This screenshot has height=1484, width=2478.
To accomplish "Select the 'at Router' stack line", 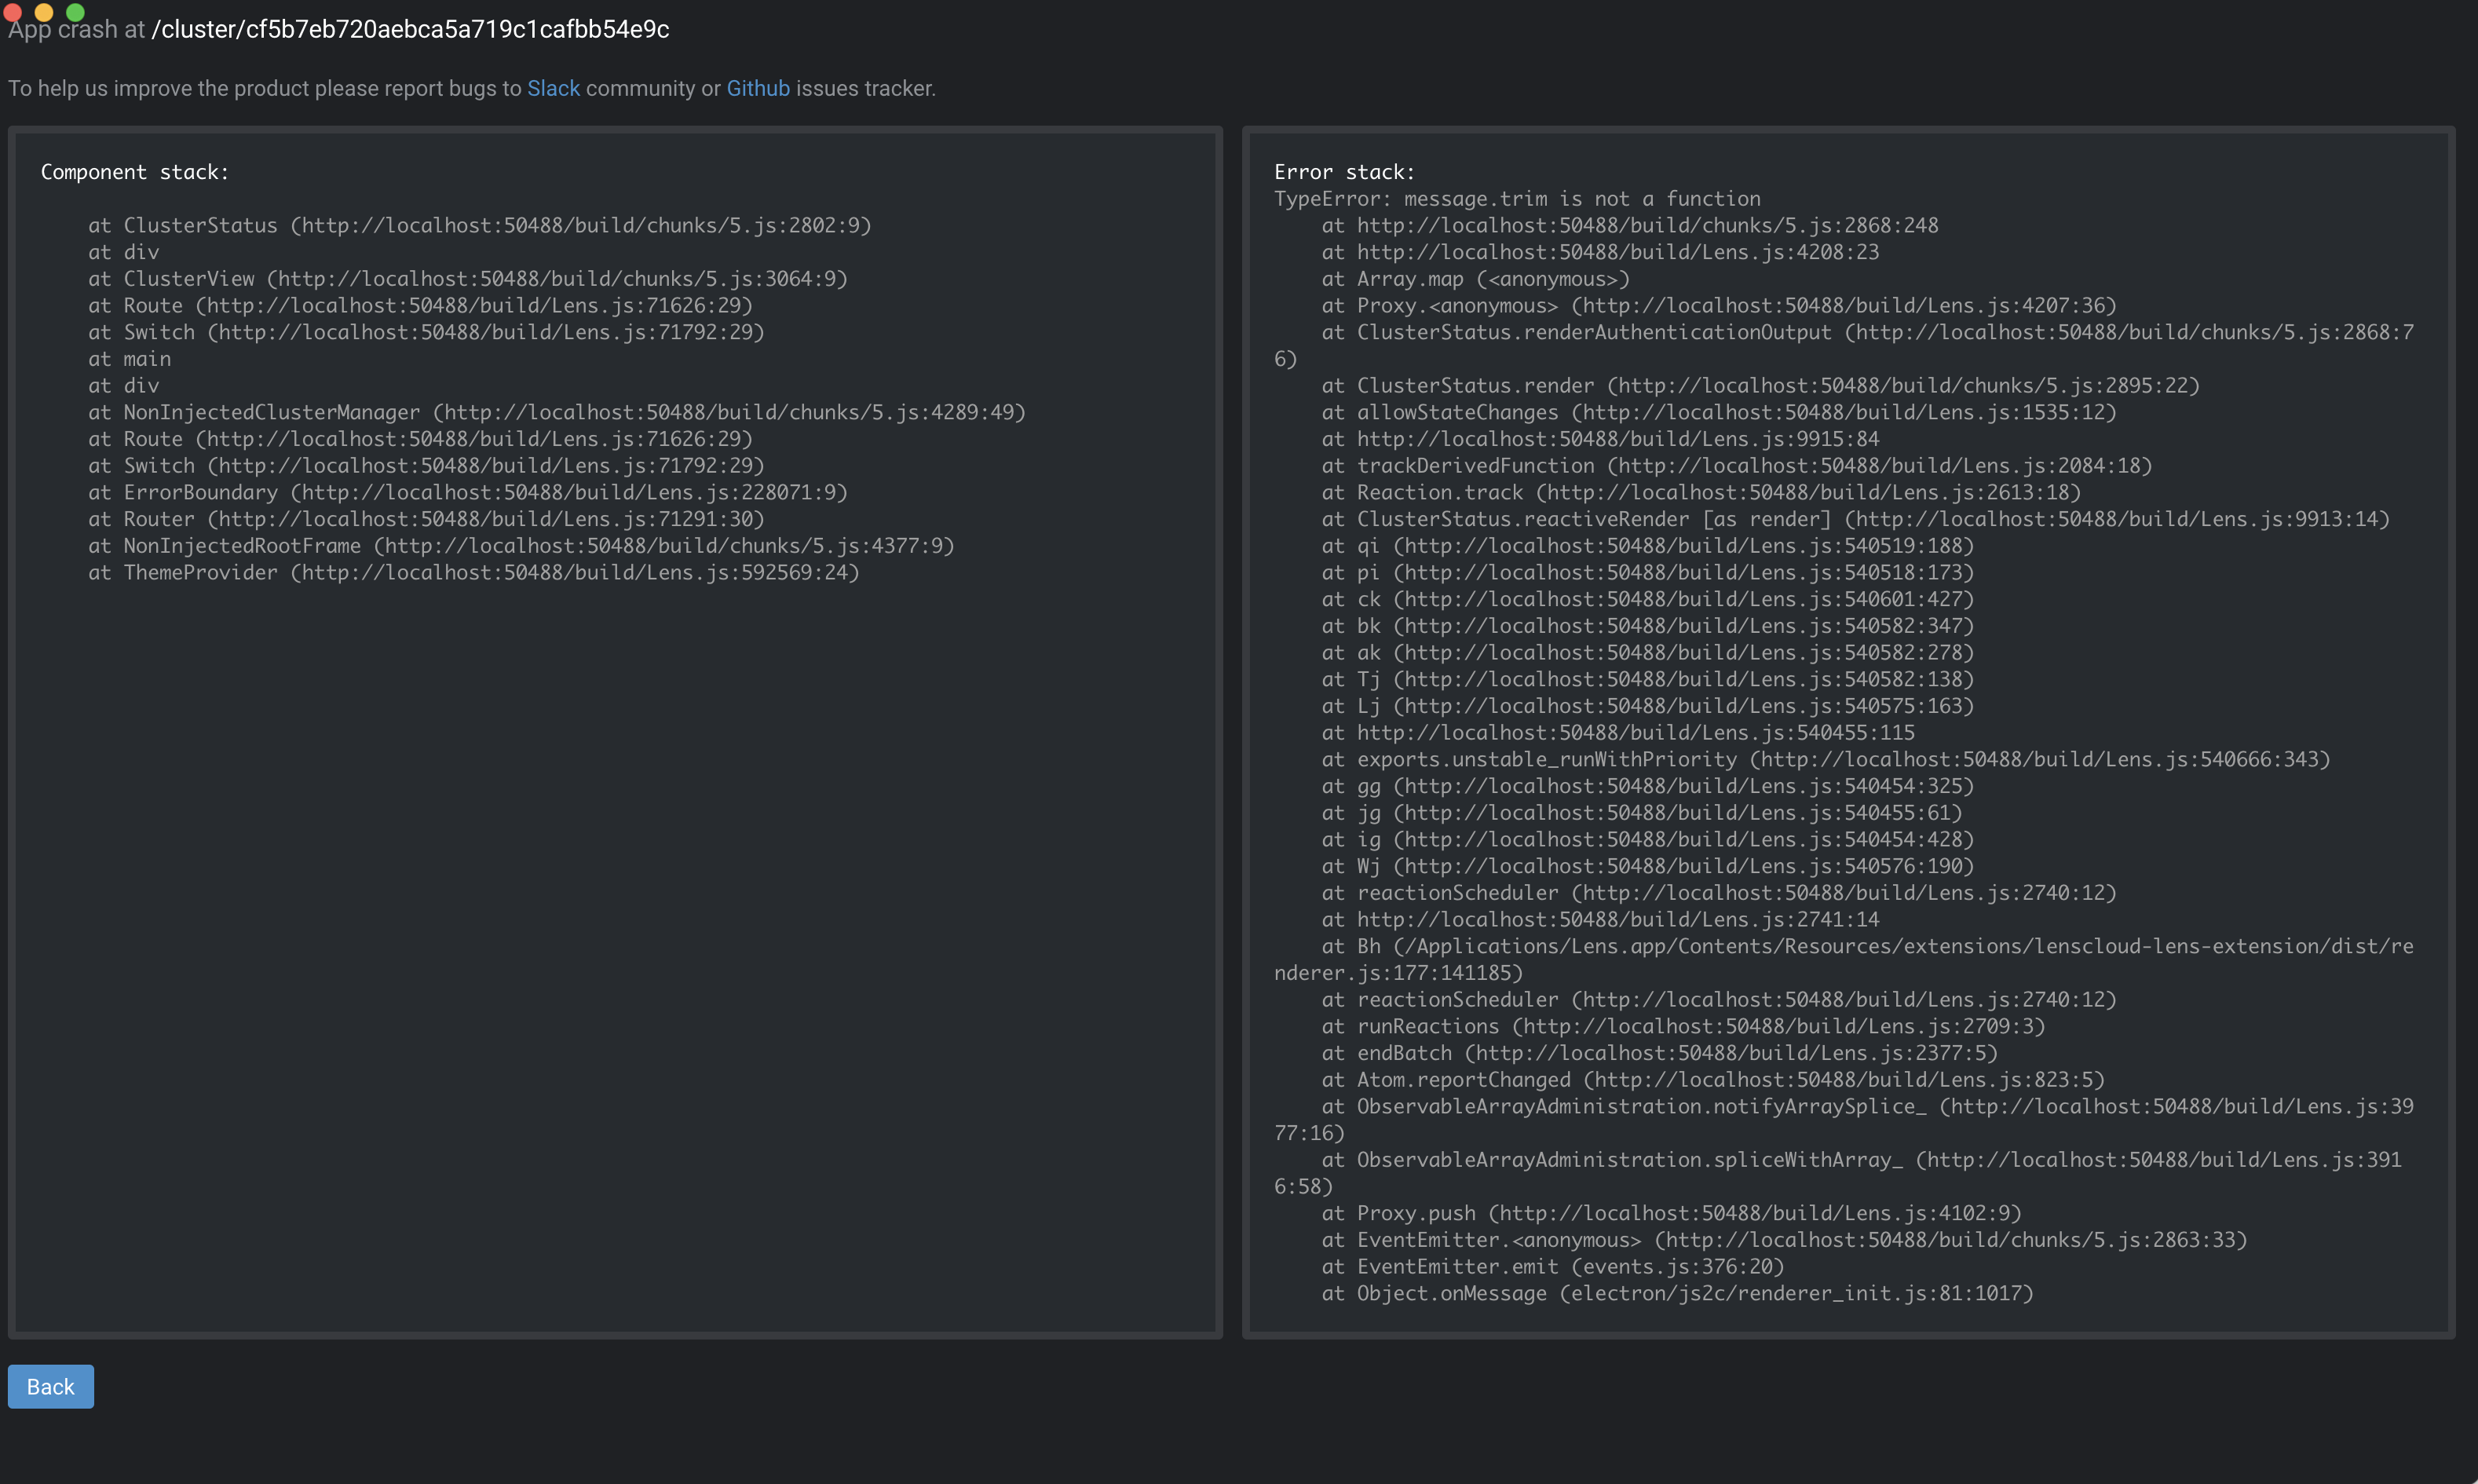I will 426,519.
